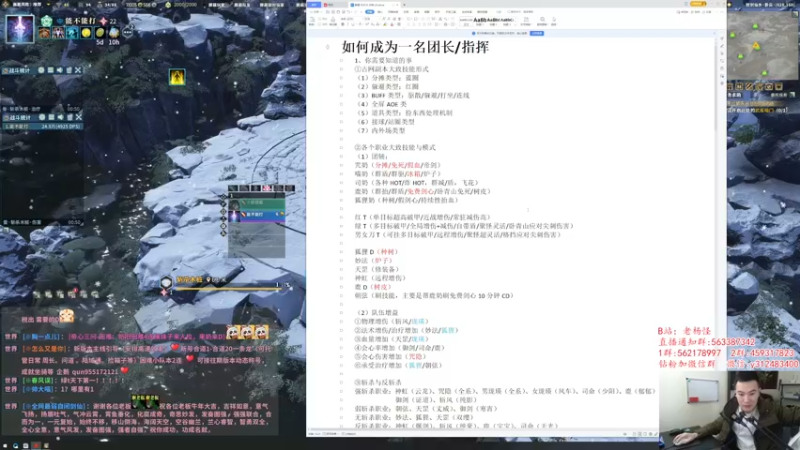Open 页面布局 ribbon tab in WPS

pos(393,12)
